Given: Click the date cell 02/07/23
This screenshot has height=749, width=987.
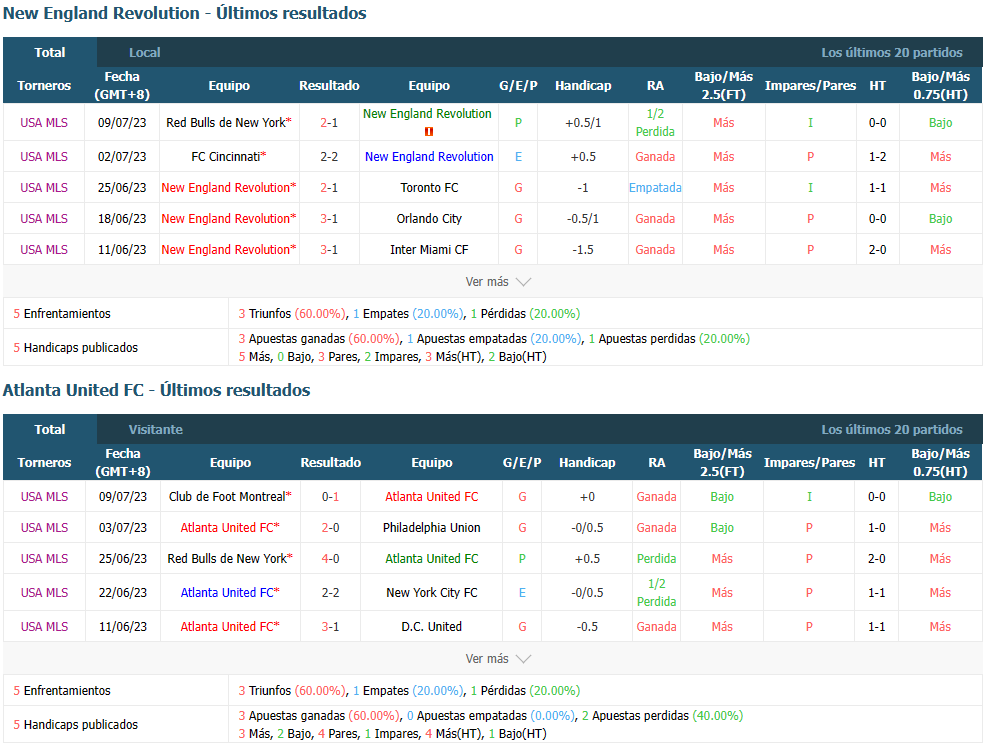Looking at the screenshot, I should (122, 157).
